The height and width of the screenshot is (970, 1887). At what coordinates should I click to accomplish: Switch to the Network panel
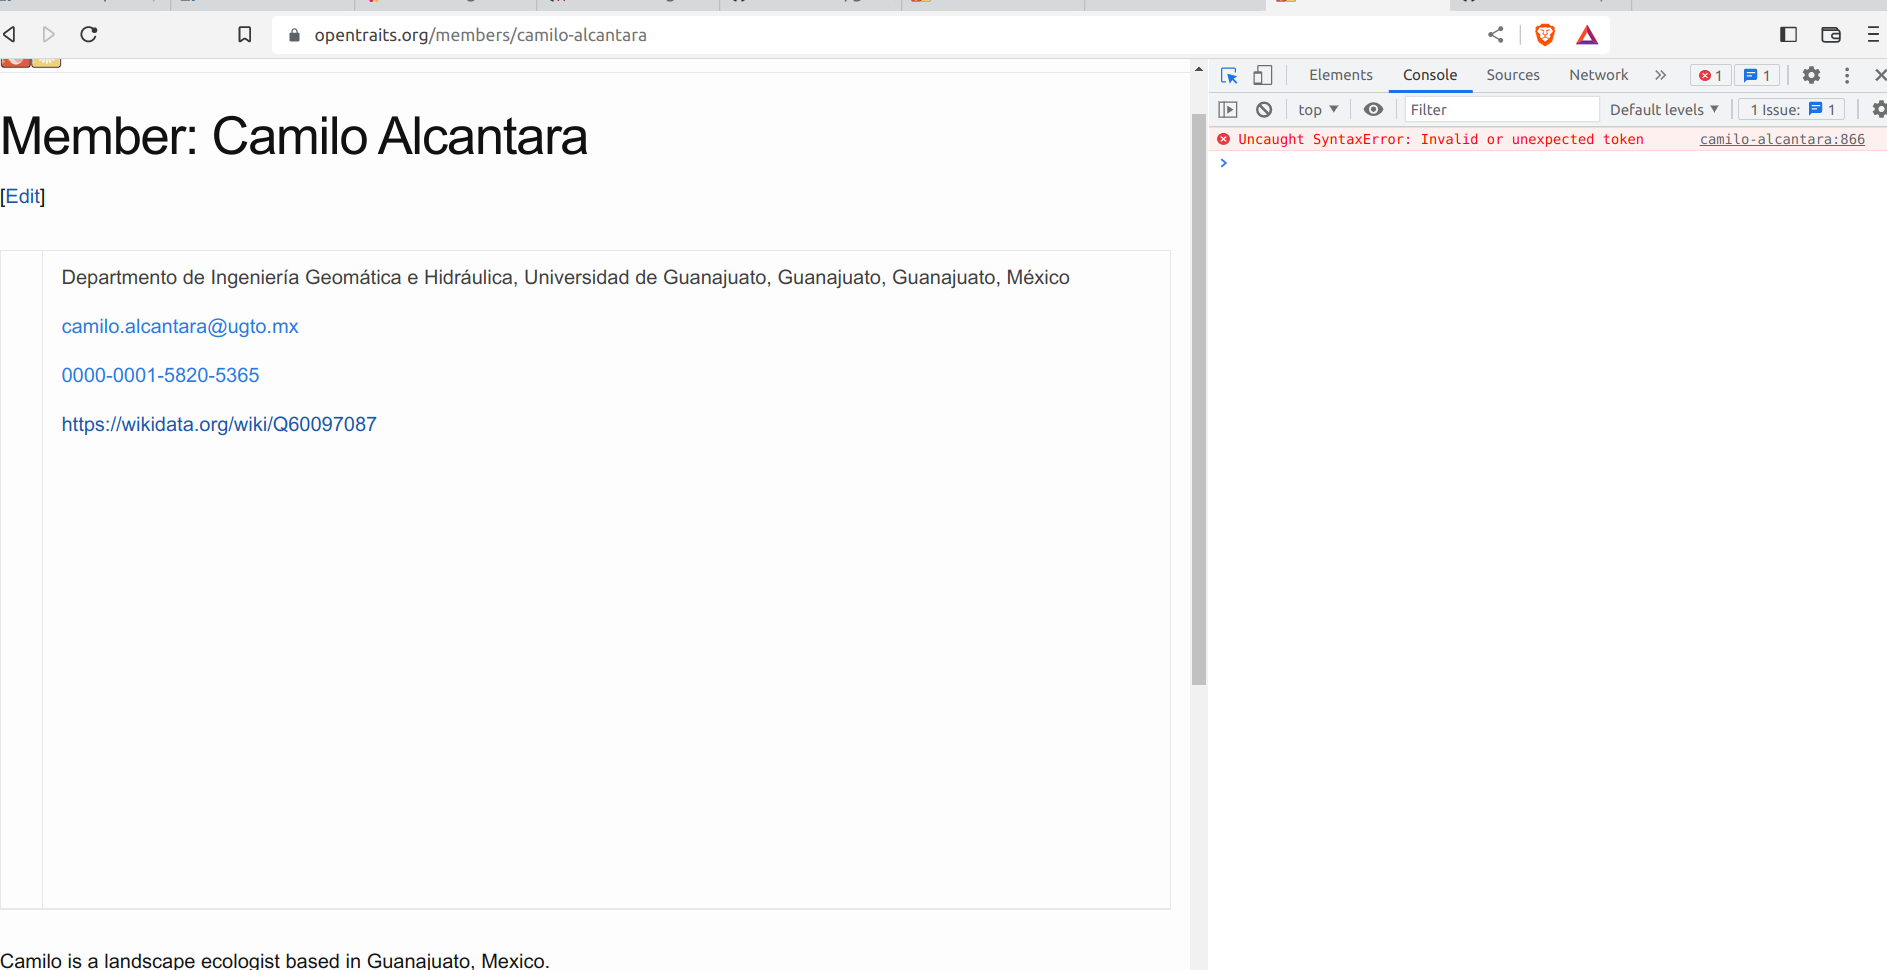1598,75
